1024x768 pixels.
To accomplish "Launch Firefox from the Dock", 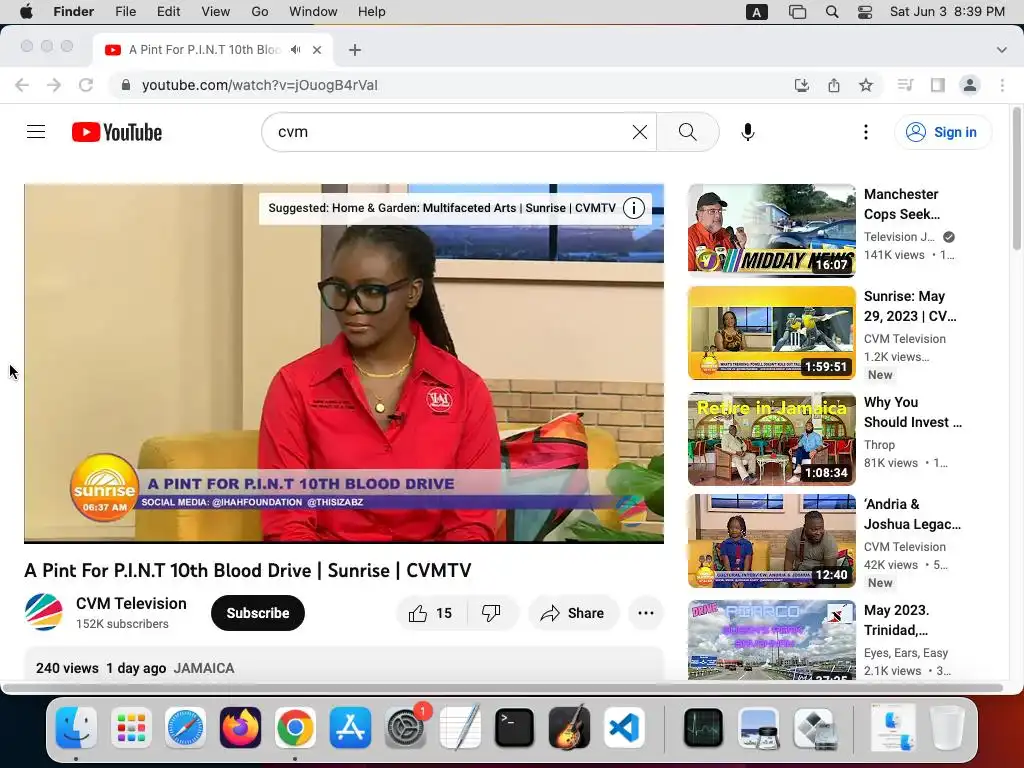I will click(x=240, y=727).
